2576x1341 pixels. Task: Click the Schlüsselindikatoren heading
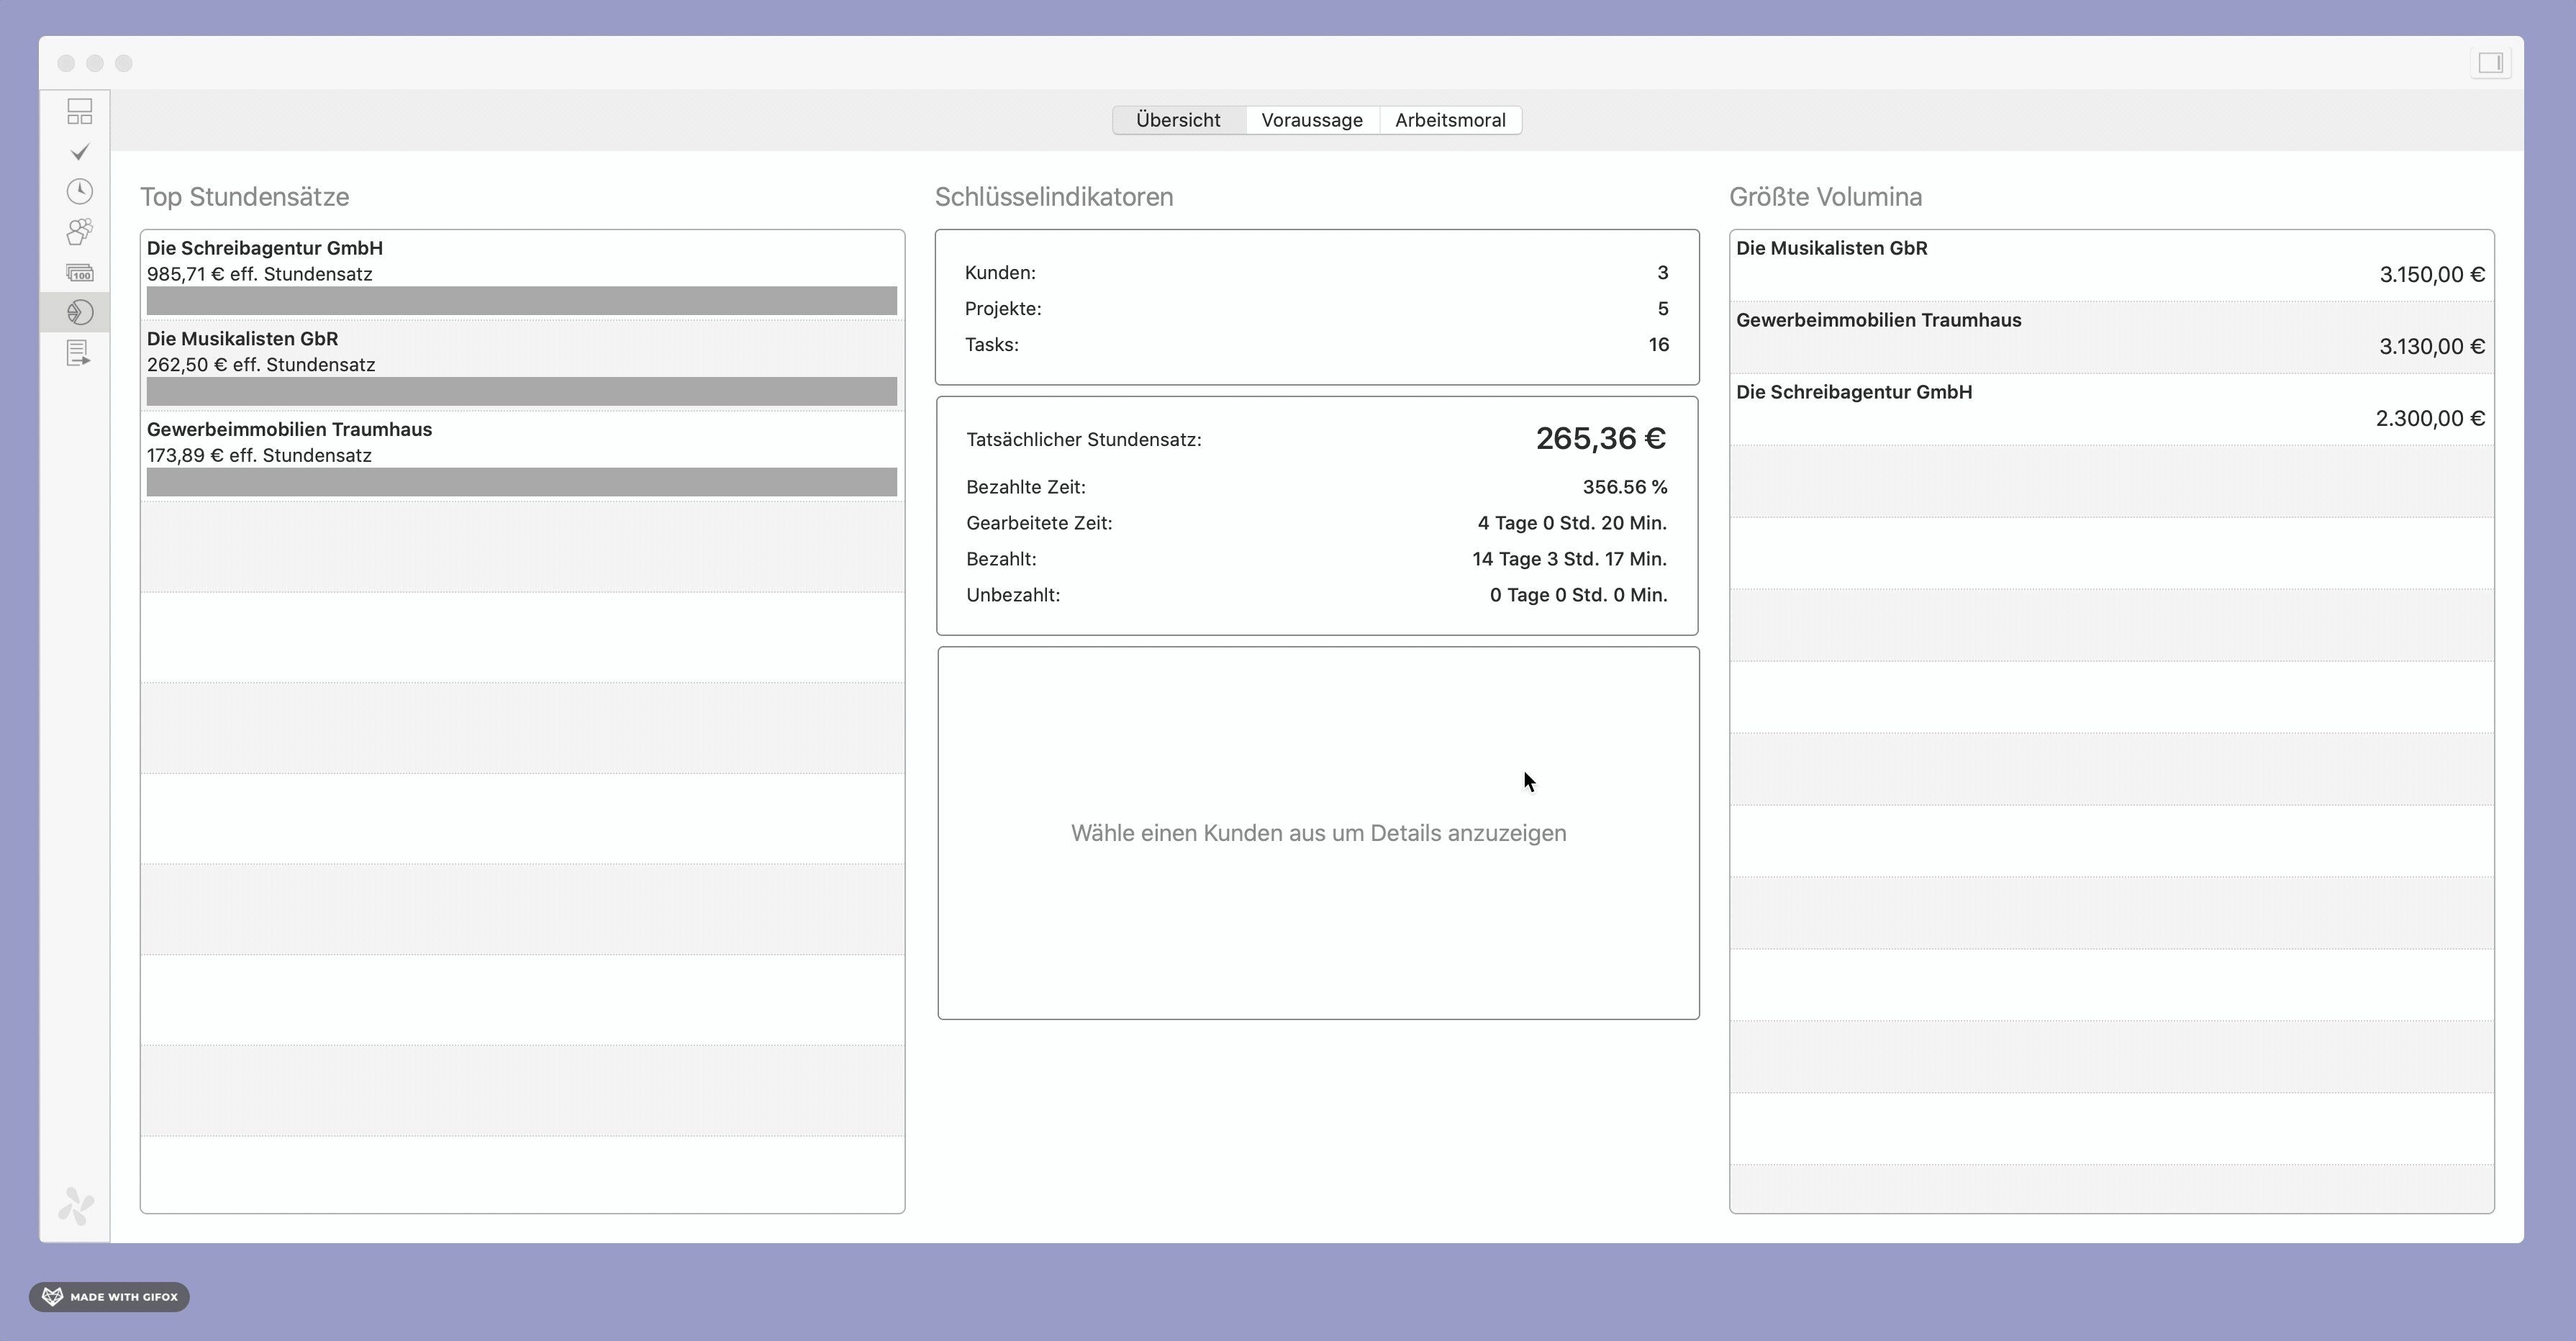[1054, 197]
